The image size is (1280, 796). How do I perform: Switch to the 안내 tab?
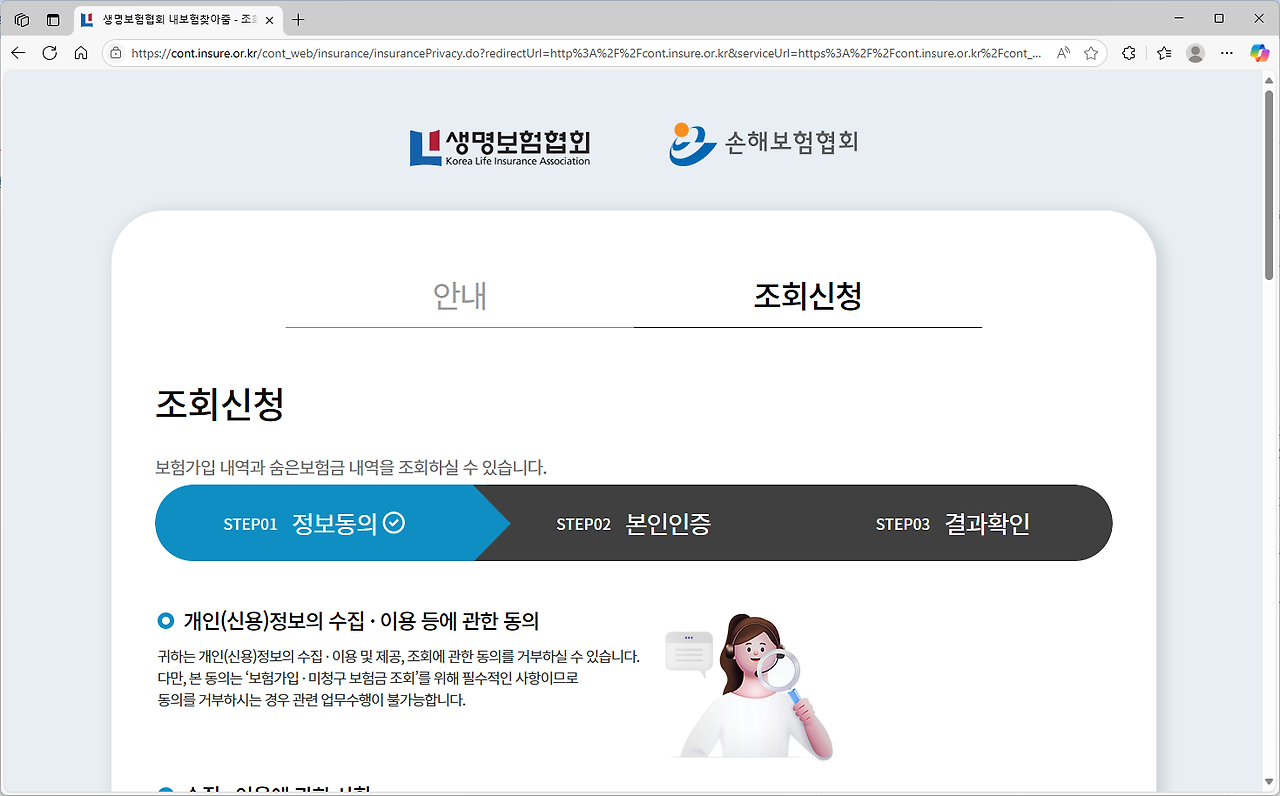tap(460, 296)
